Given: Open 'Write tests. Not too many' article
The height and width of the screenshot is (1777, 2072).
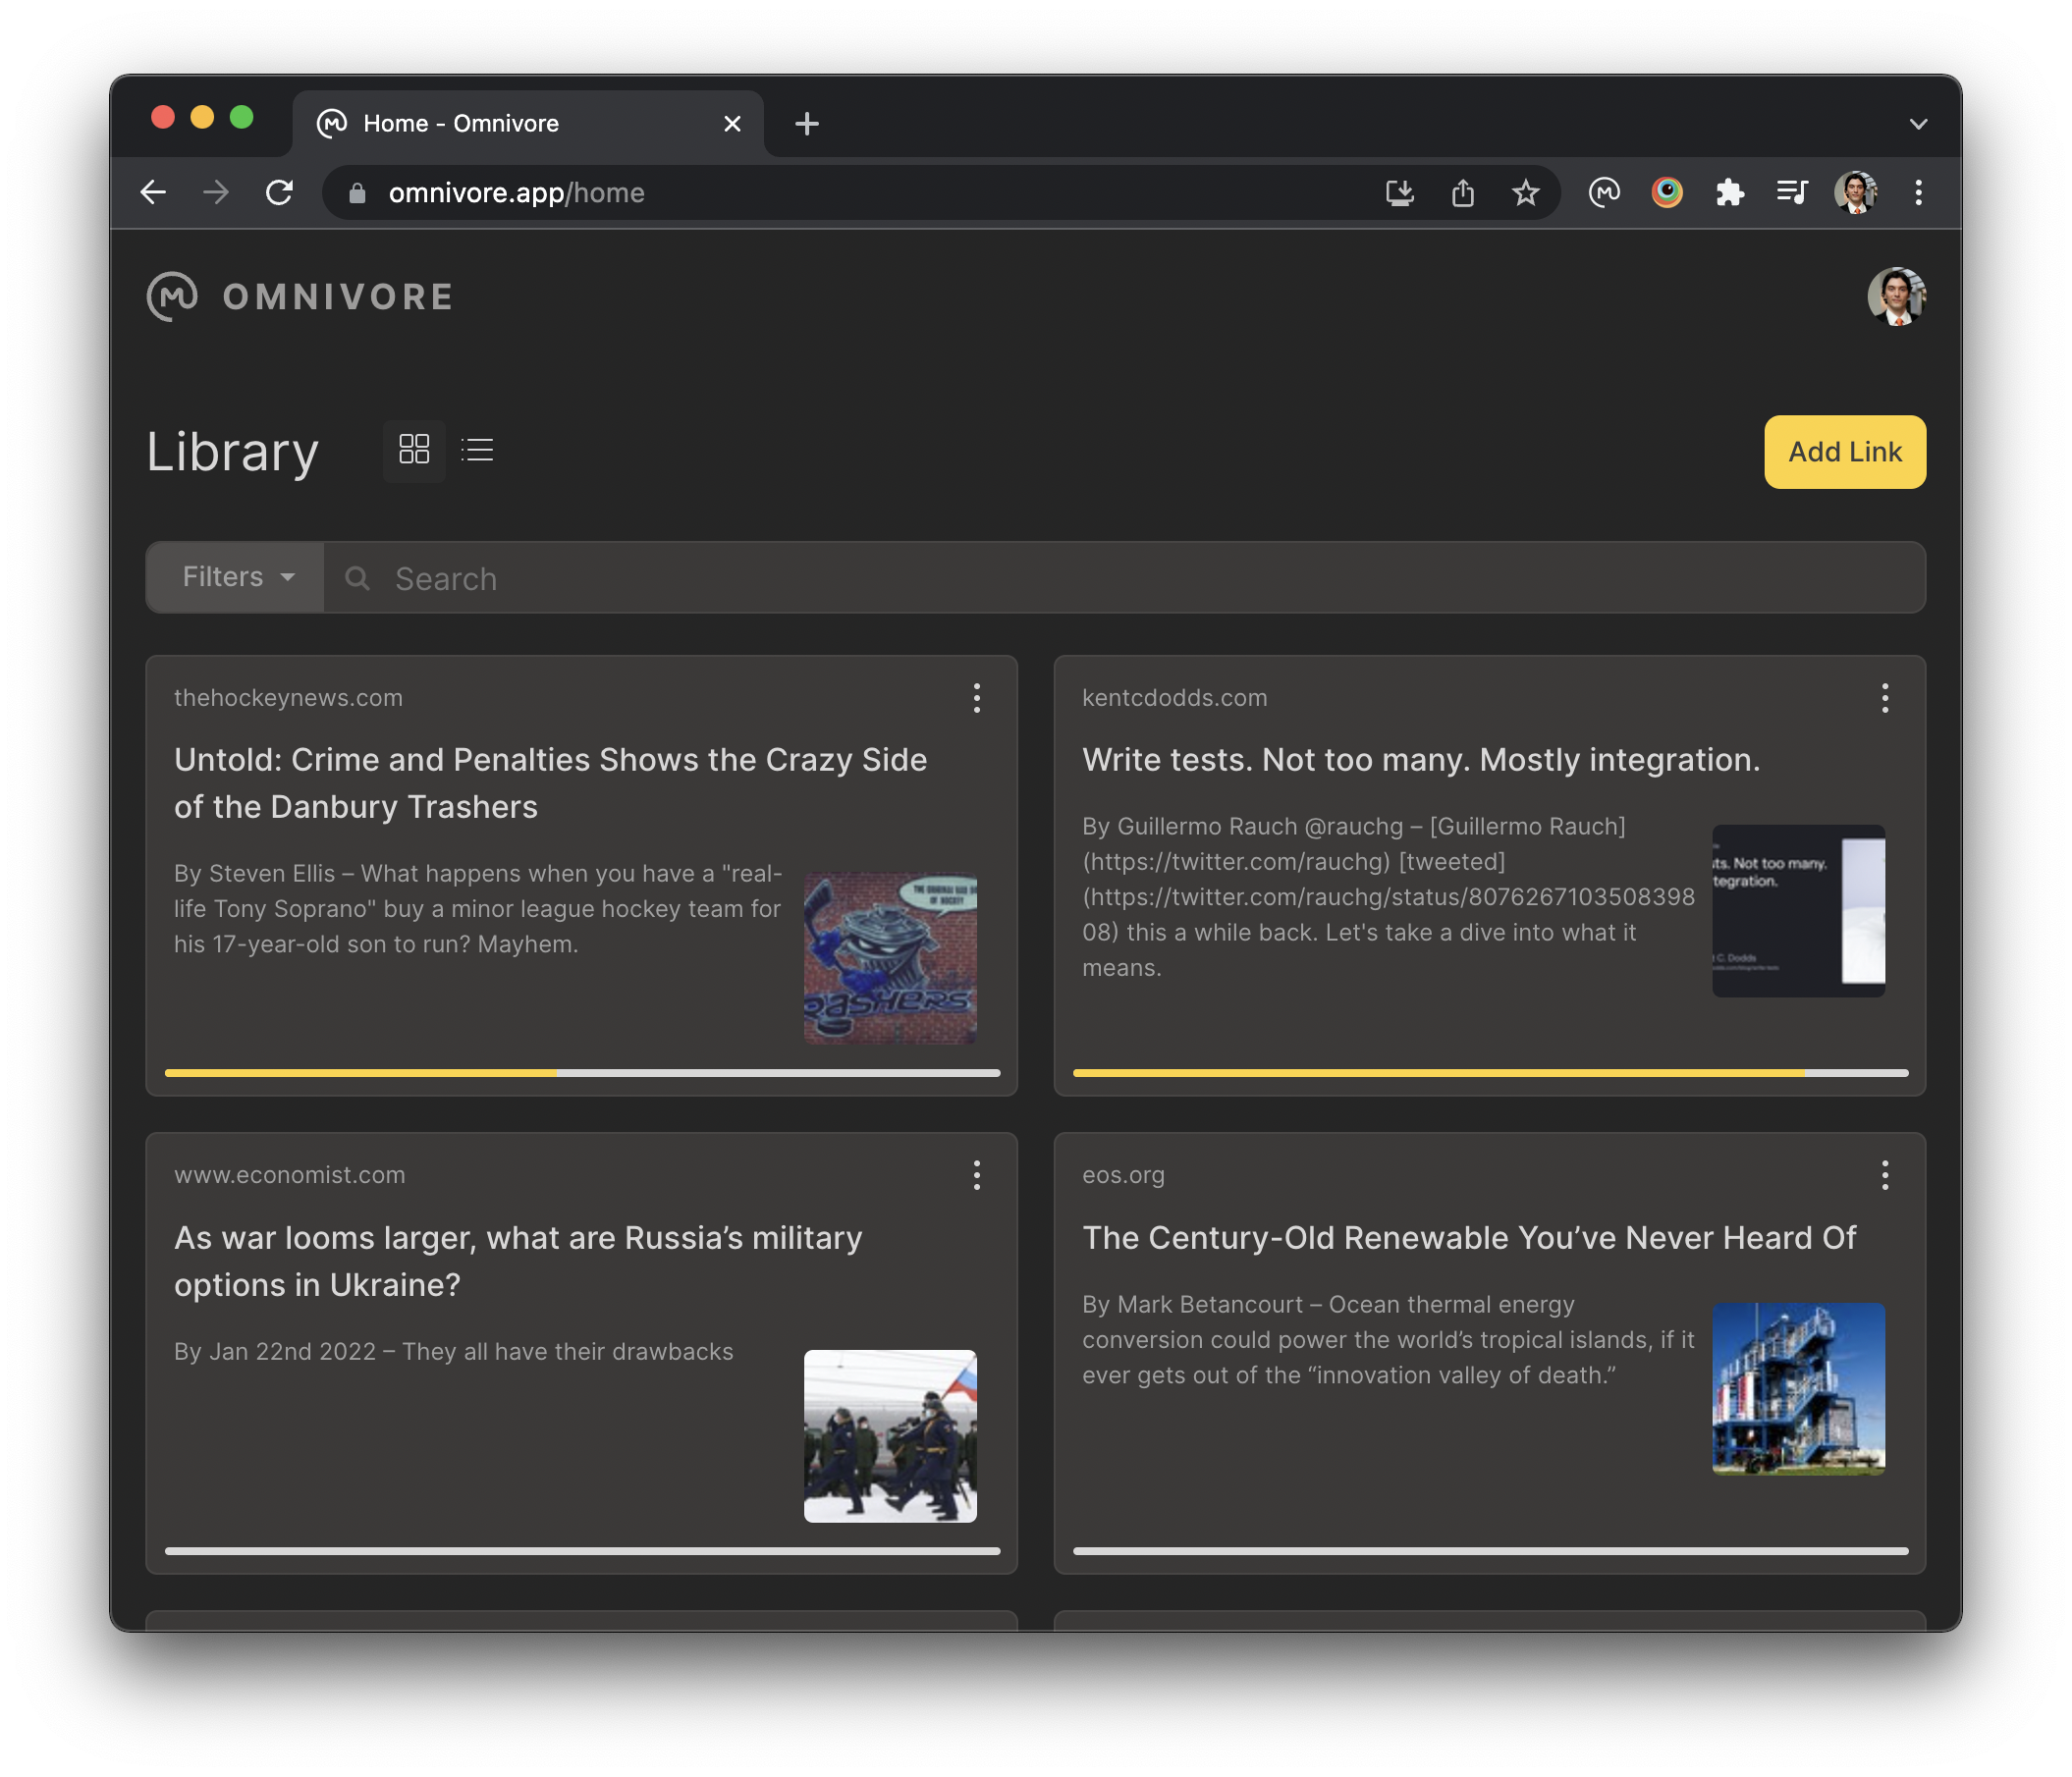Looking at the screenshot, I should click(1420, 760).
